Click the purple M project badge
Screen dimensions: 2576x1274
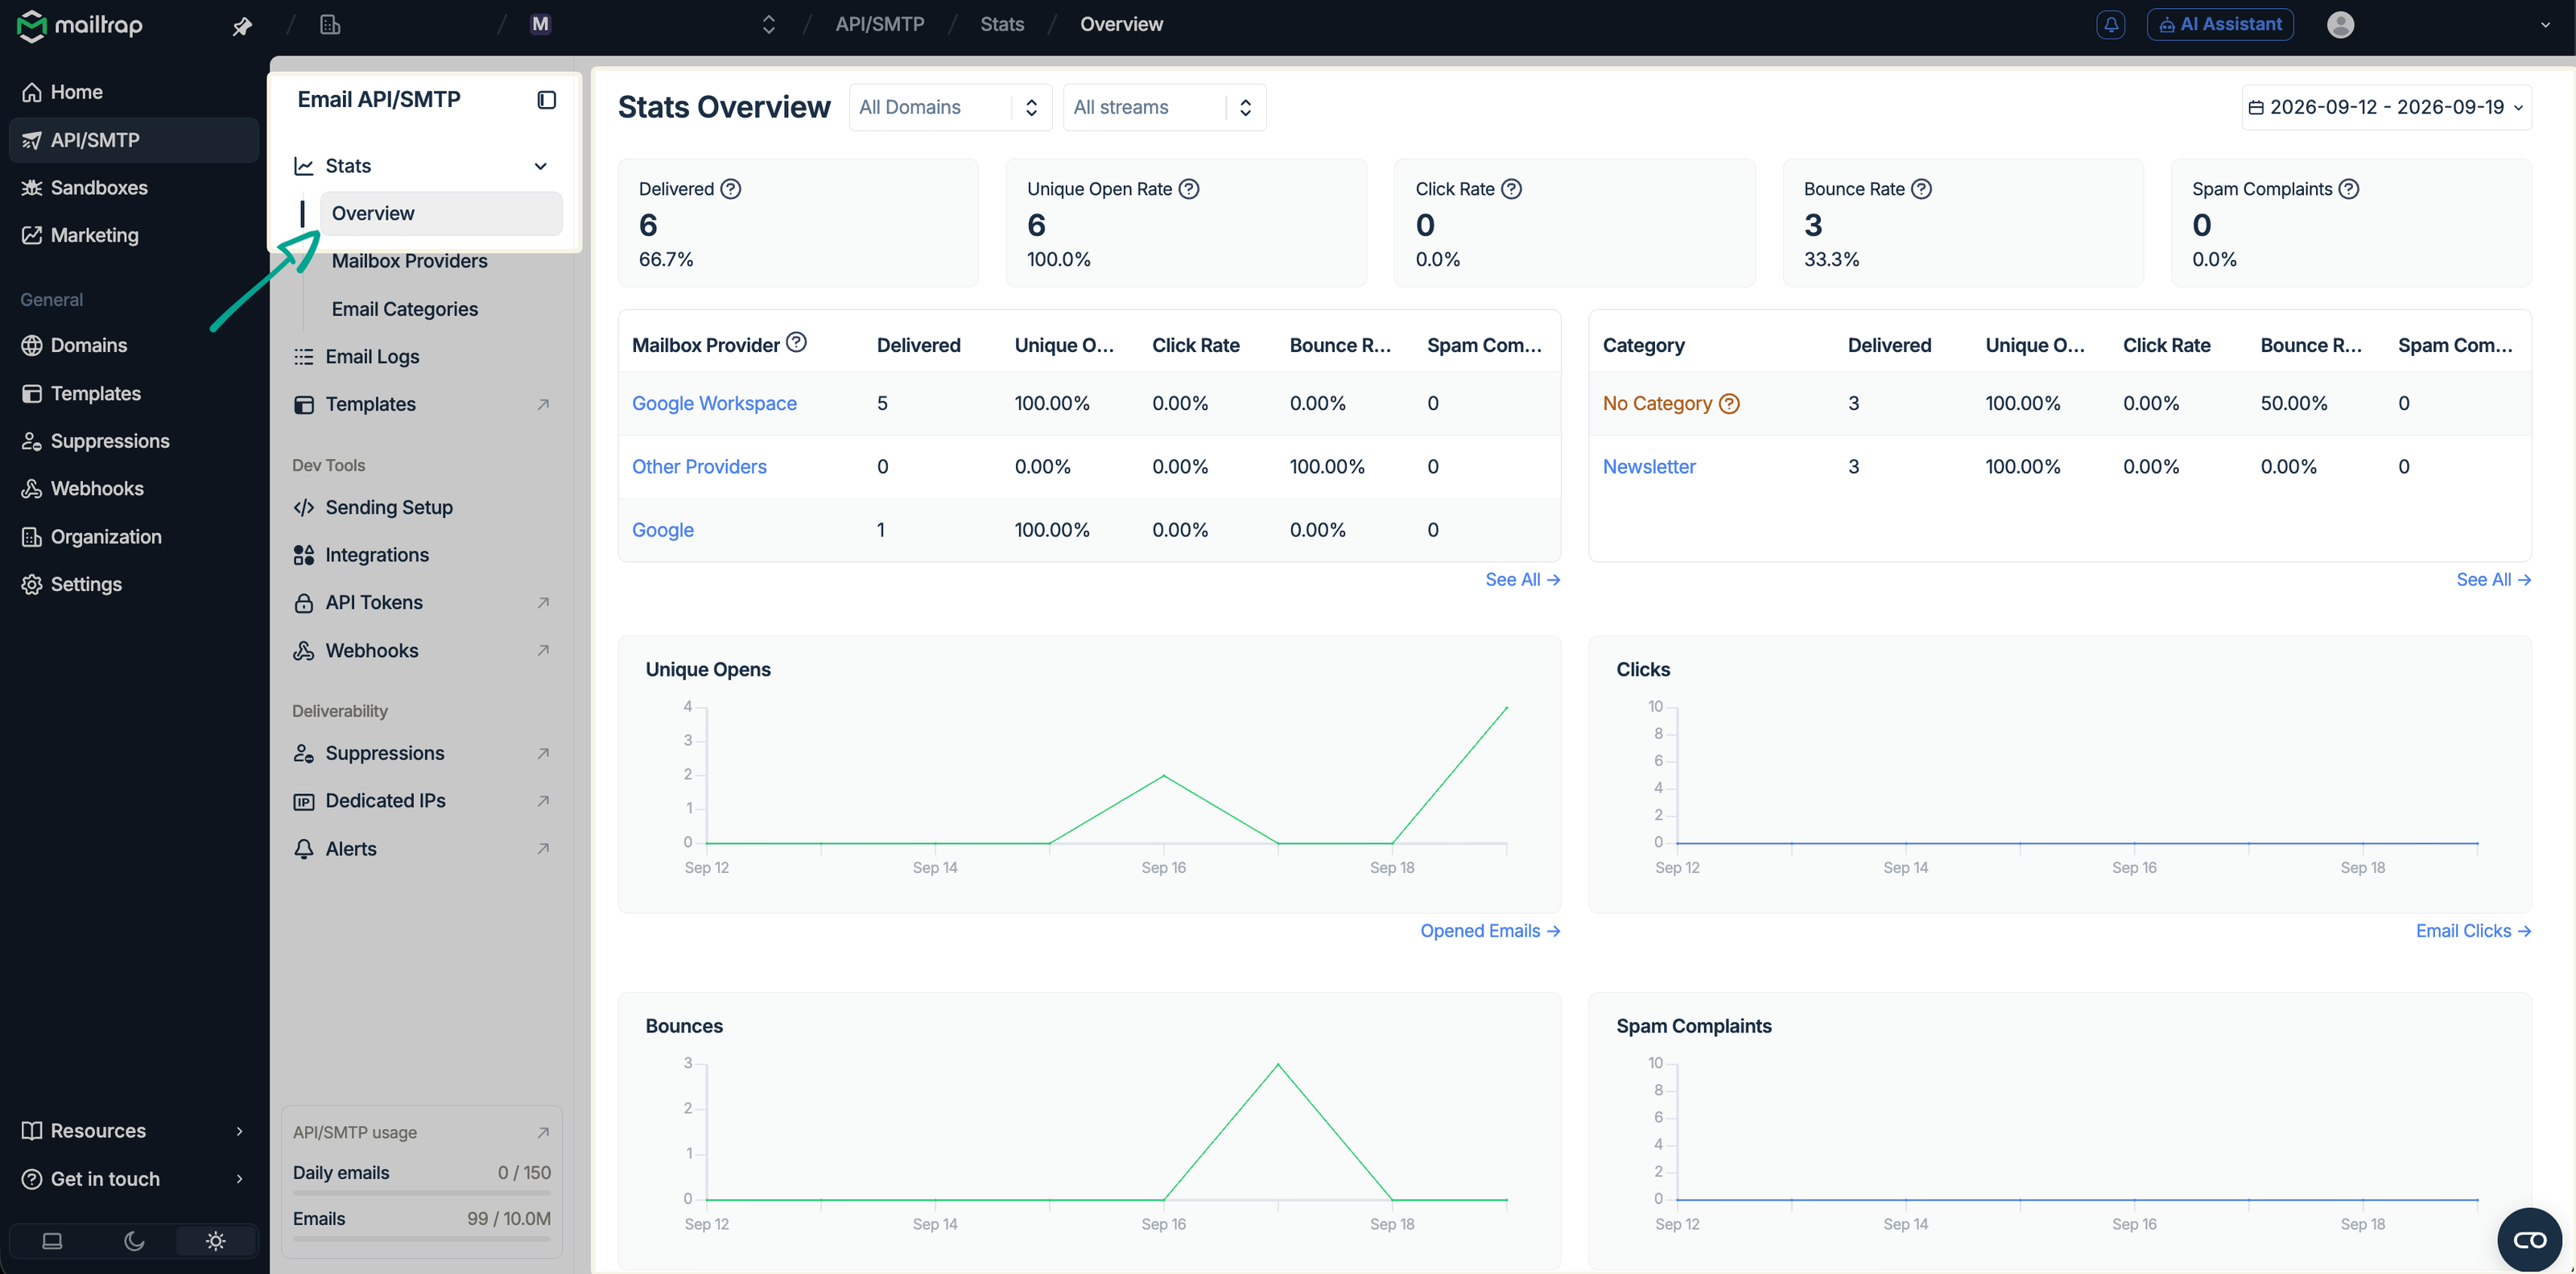(x=540, y=24)
